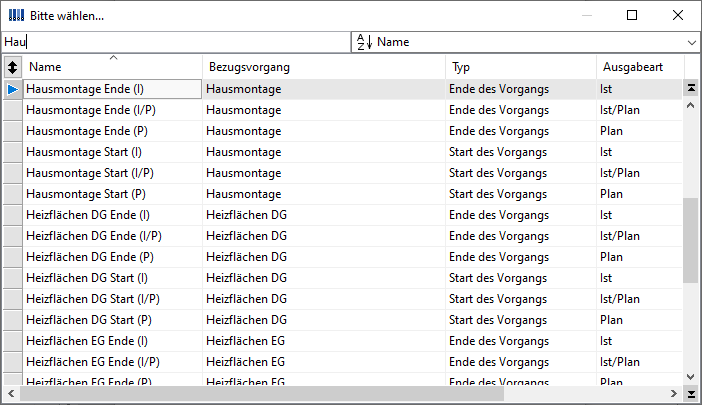Click the A-Z sort icon beside Name

click(x=364, y=42)
